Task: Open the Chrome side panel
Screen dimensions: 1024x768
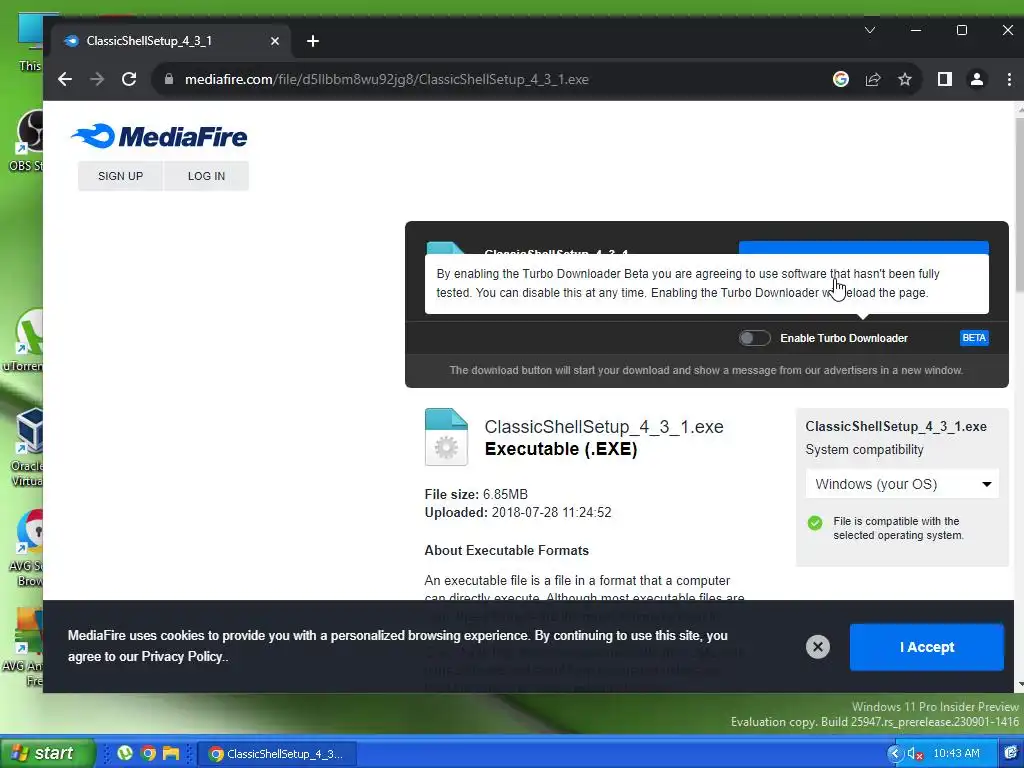Action: (x=944, y=80)
